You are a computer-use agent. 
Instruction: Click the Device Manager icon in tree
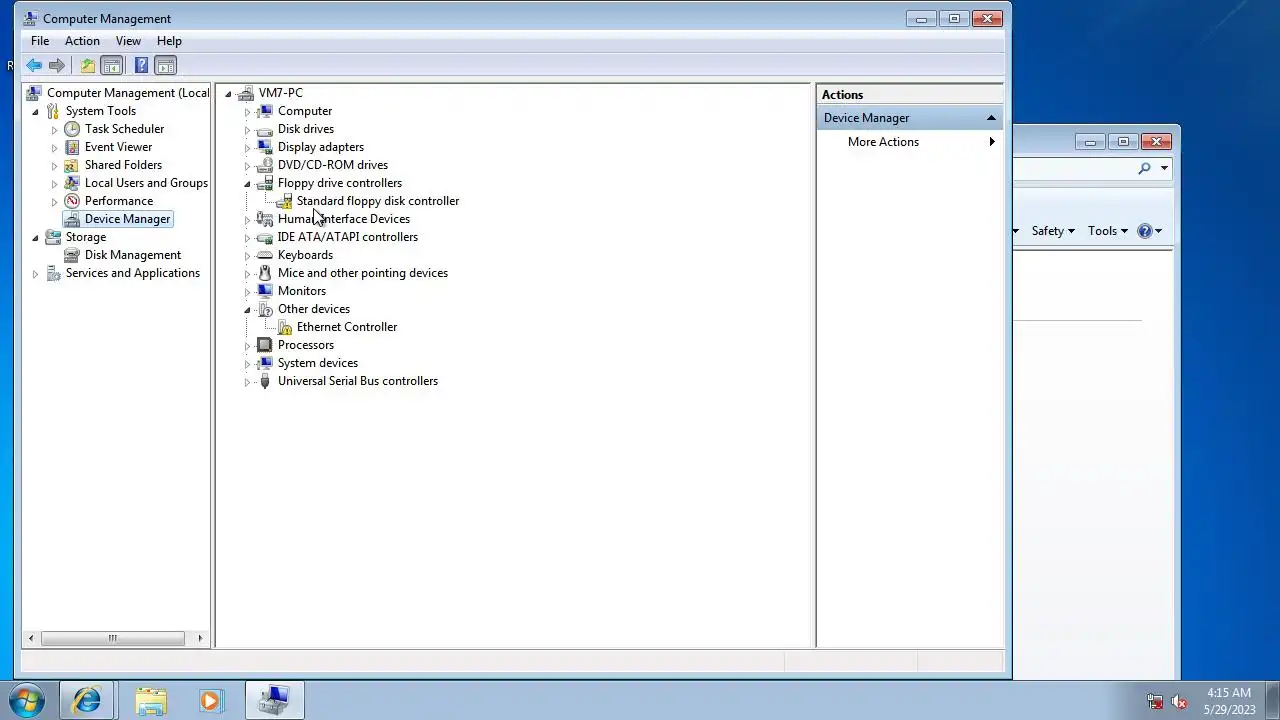click(x=72, y=219)
